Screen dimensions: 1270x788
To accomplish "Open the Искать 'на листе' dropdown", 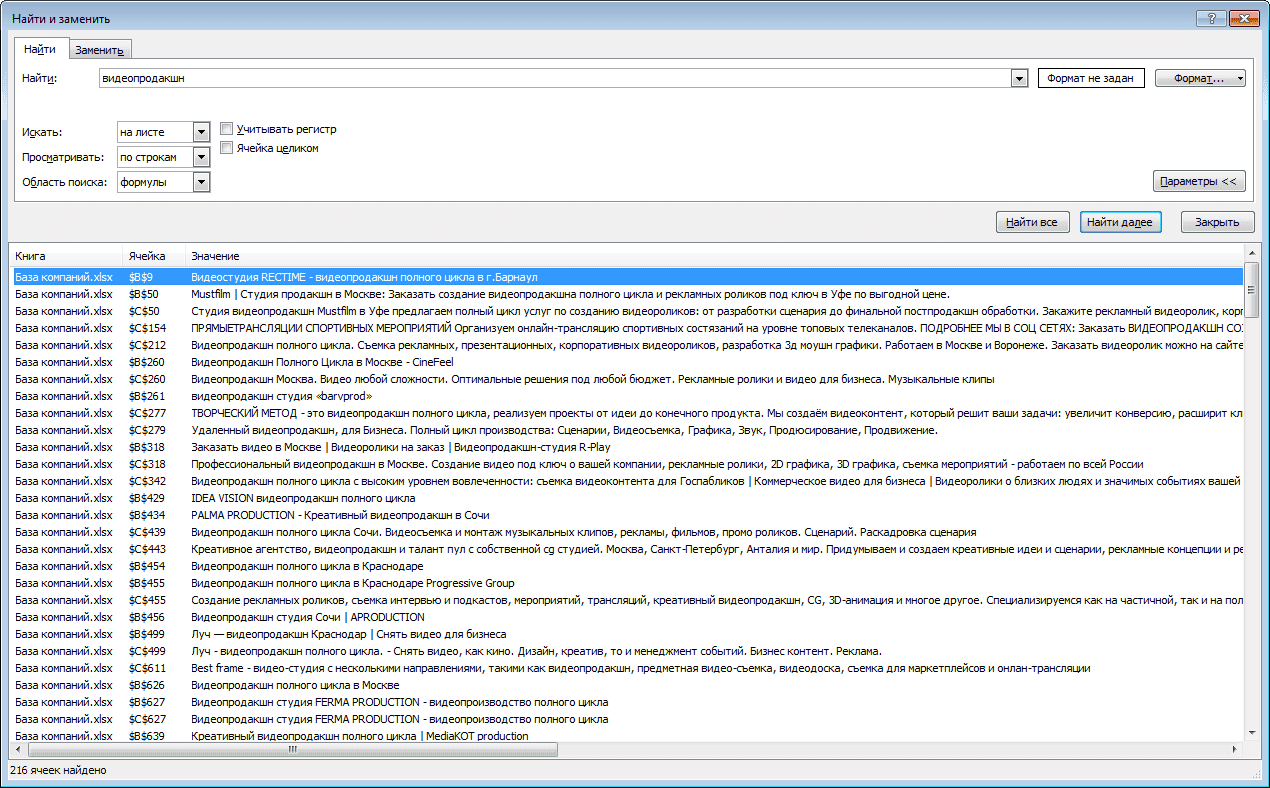I will click(200, 132).
